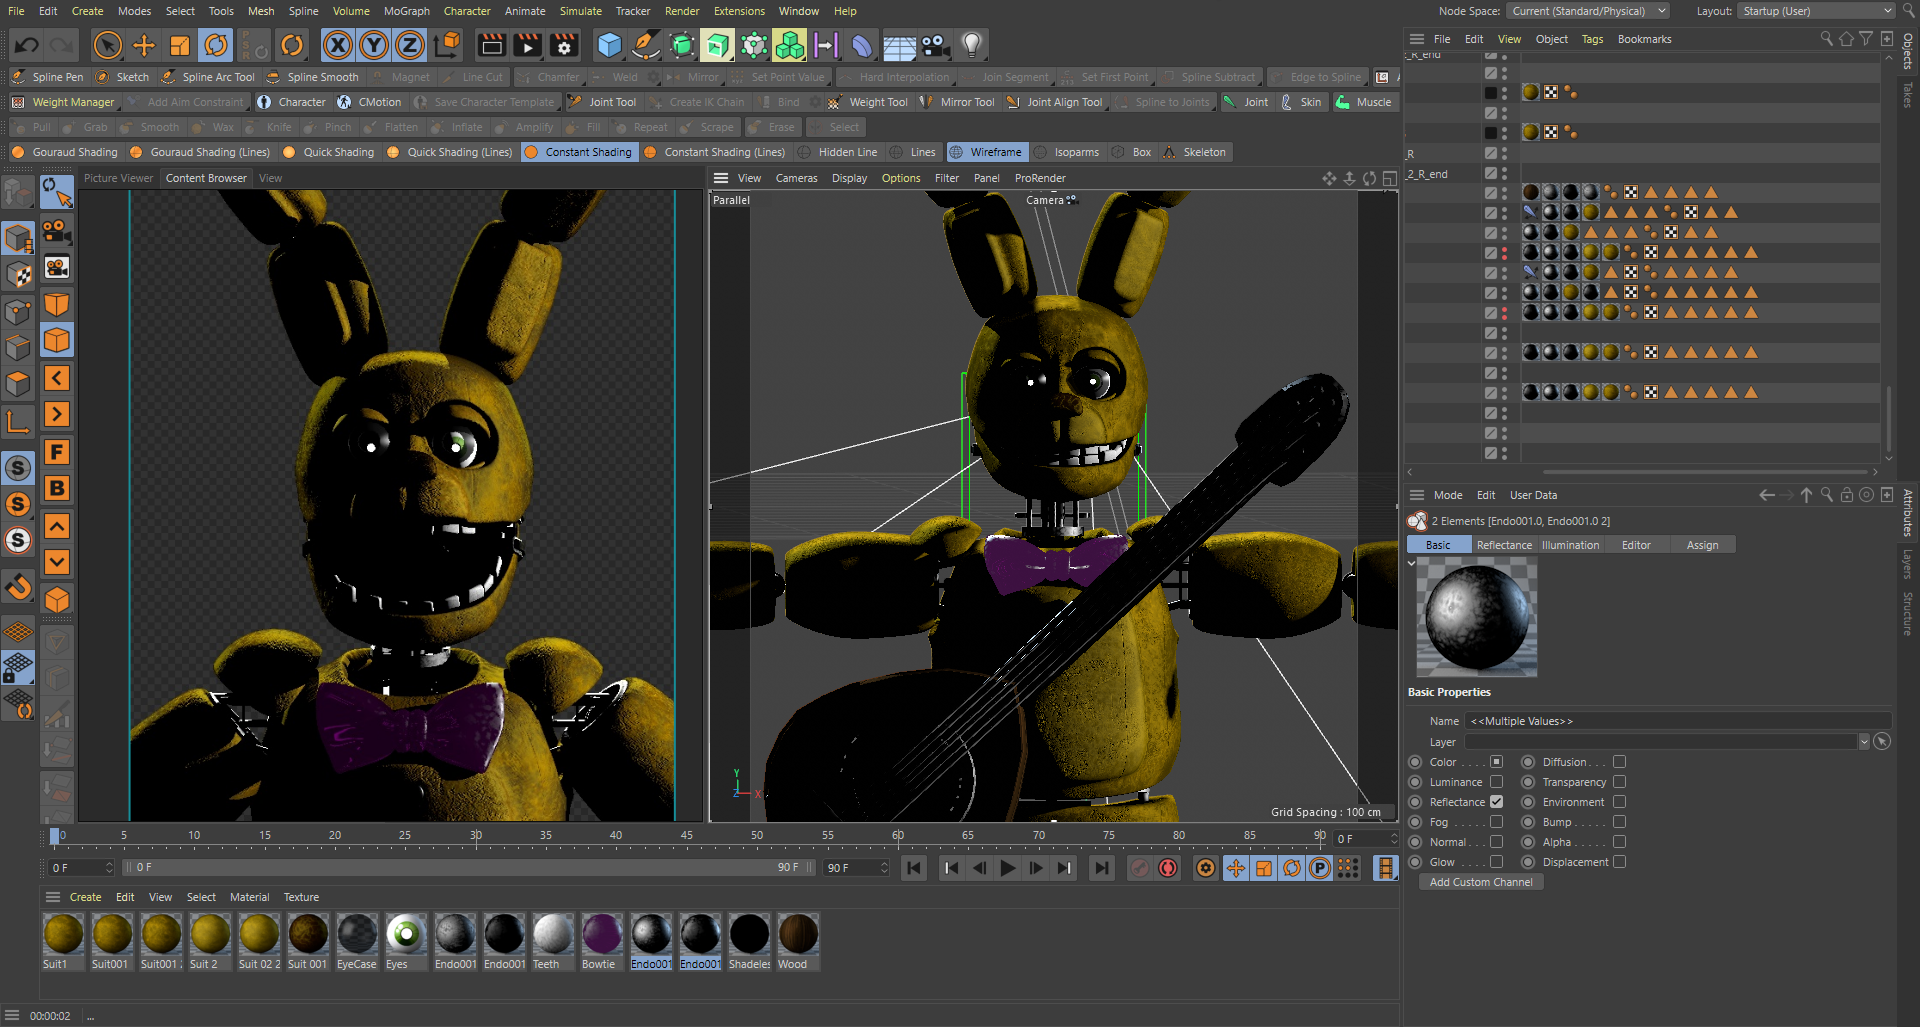Click the Make Editable icon in left toolbar

tap(18, 192)
